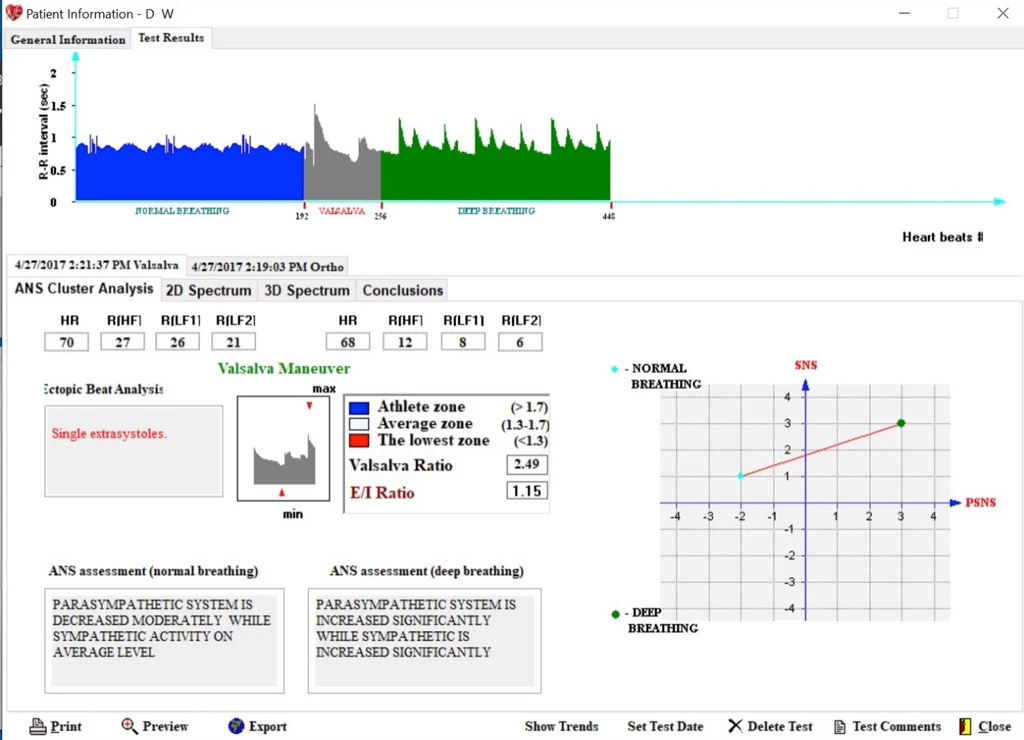The width and height of the screenshot is (1024, 740).
Task: Click the Delete Test X icon
Action: click(735, 726)
